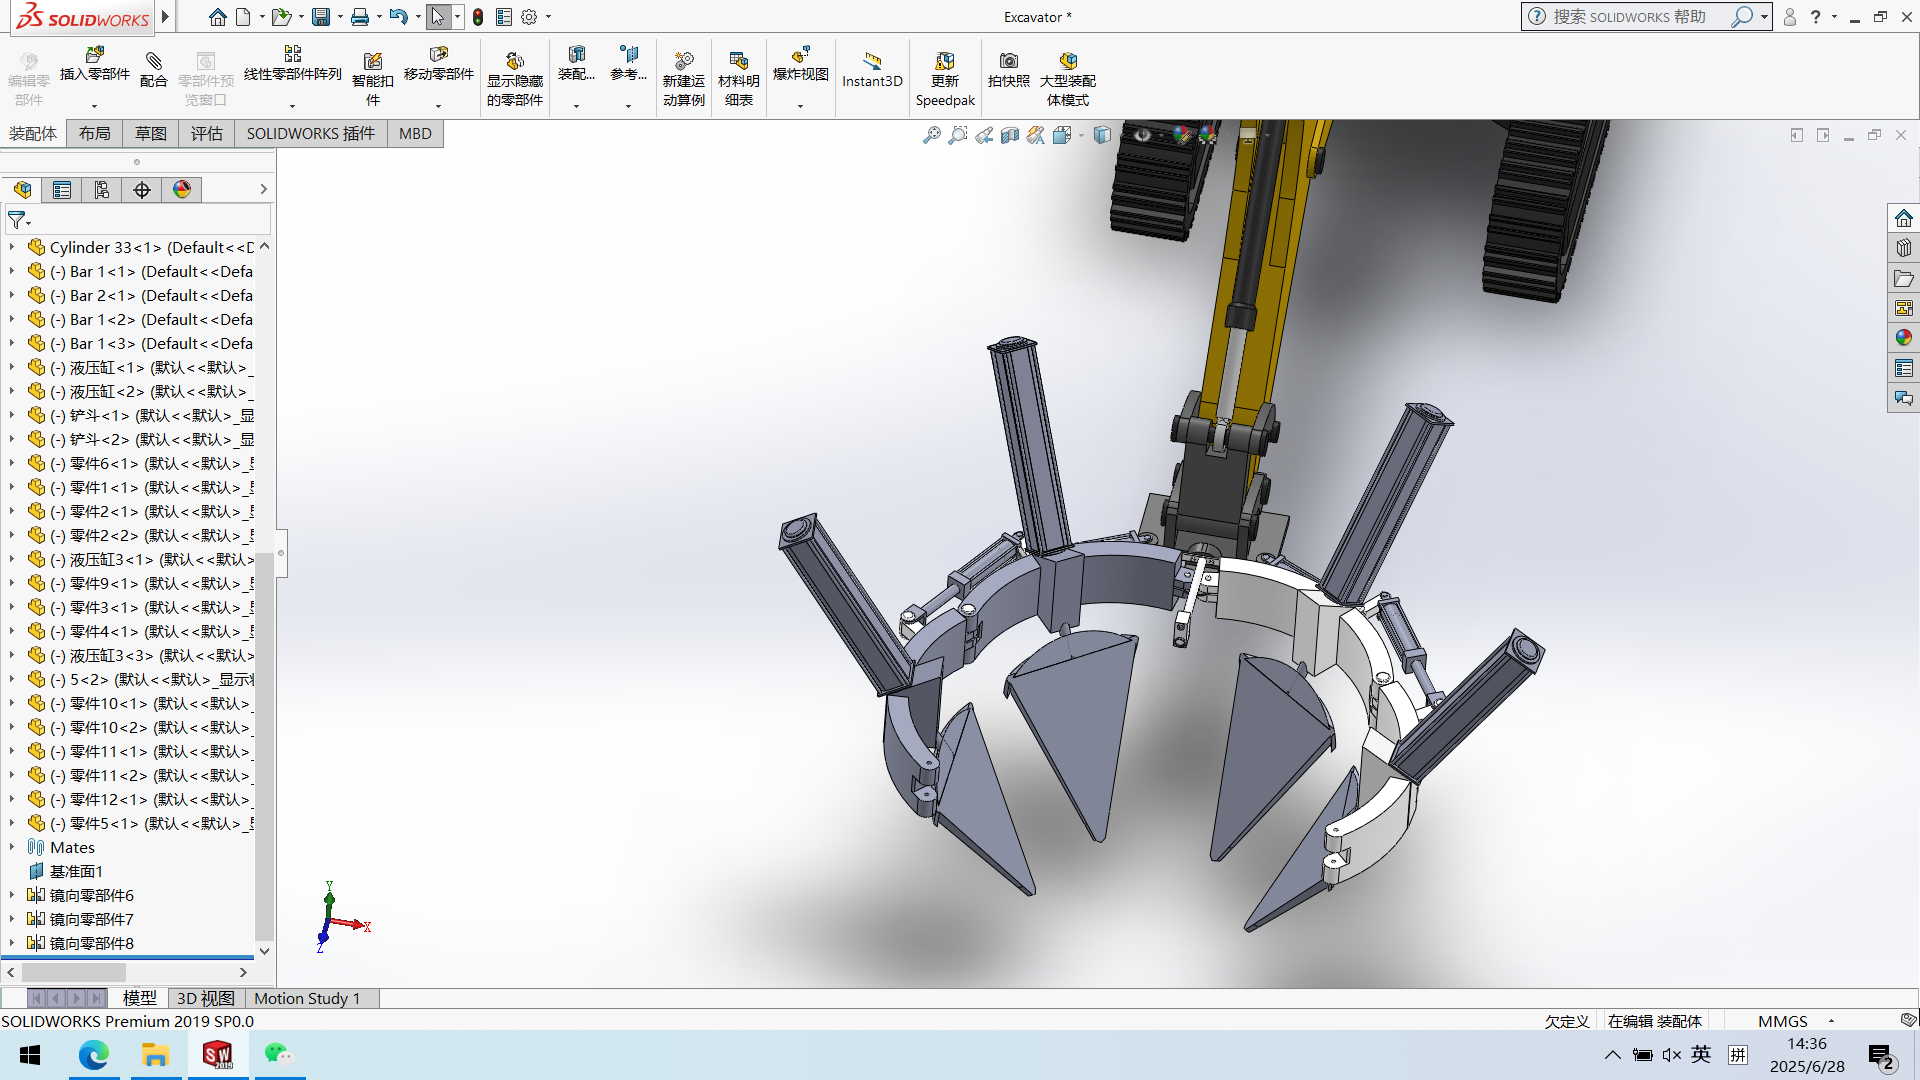
Task: Click Update Speedpak button
Action: point(944,78)
